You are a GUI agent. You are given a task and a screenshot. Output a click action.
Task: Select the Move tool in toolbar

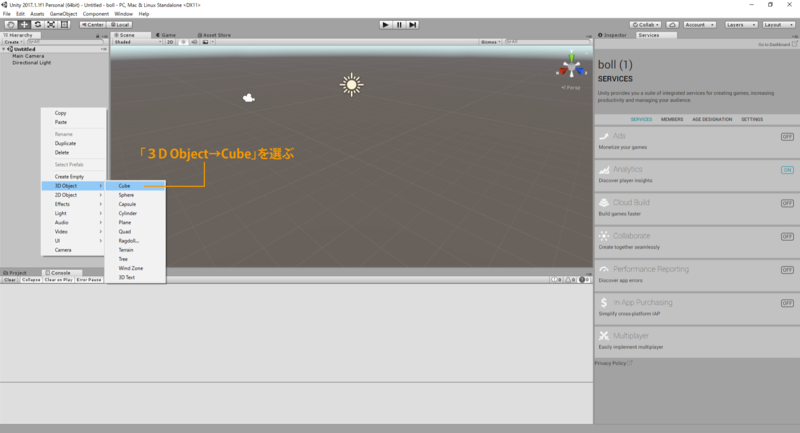24,24
